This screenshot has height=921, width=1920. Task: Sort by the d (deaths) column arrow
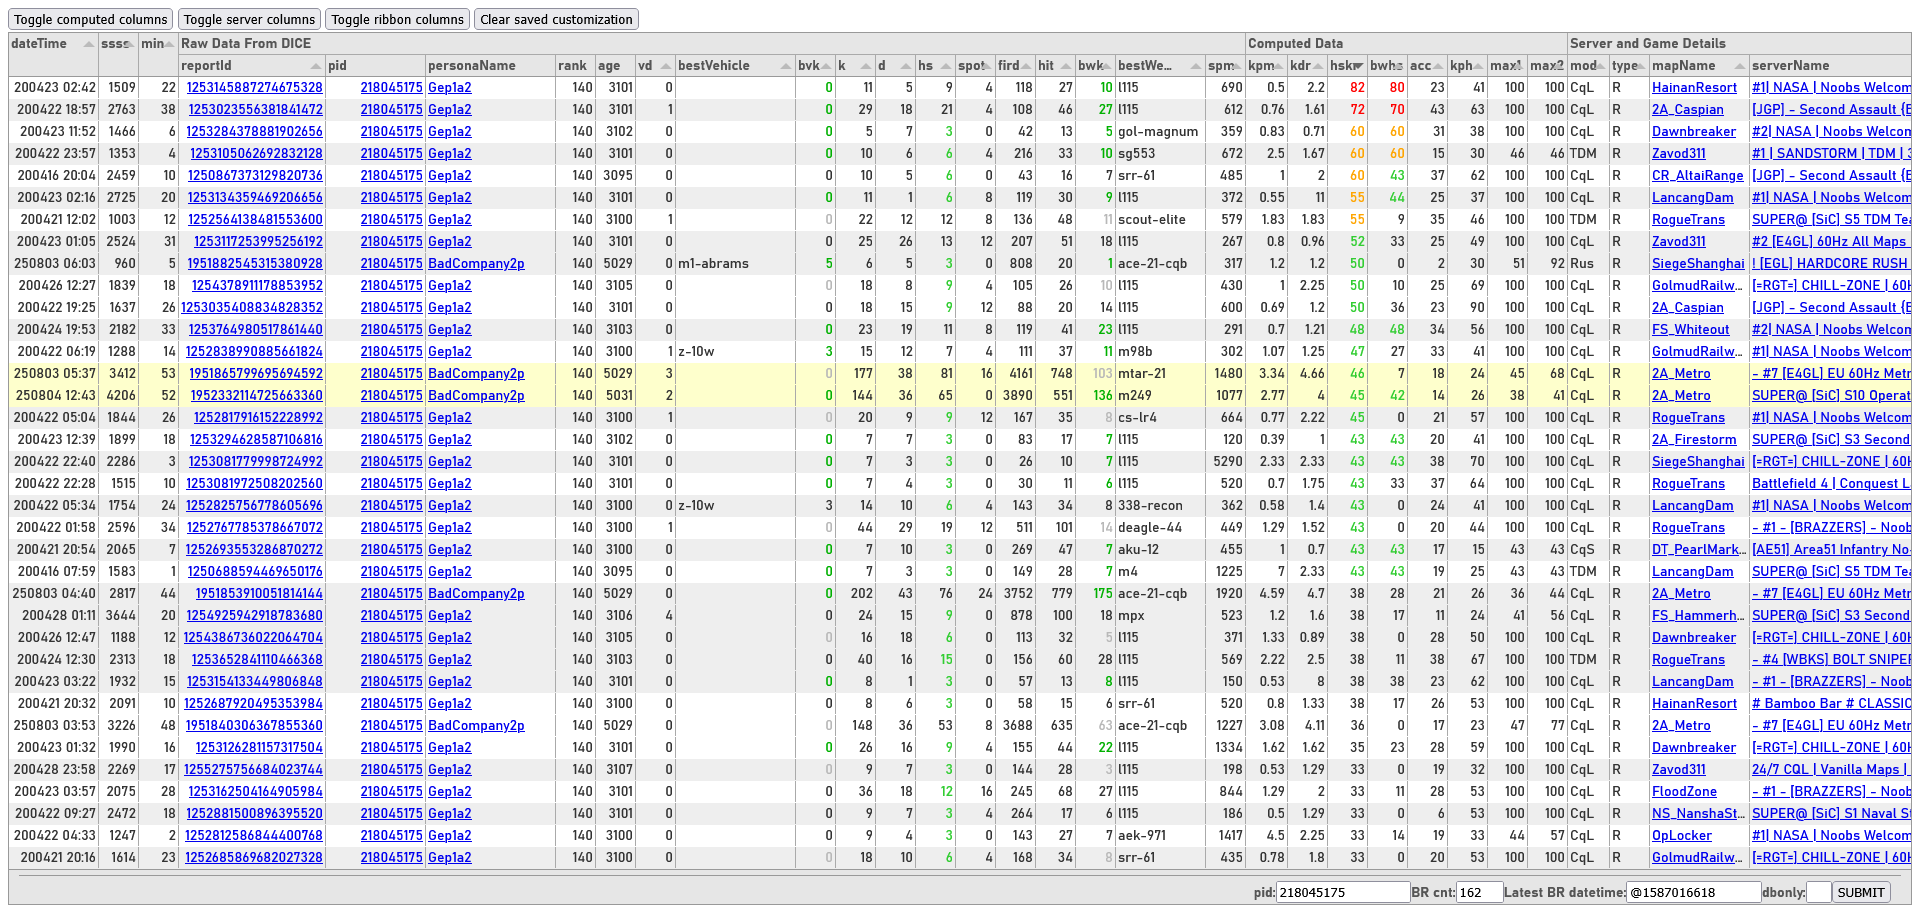point(906,66)
